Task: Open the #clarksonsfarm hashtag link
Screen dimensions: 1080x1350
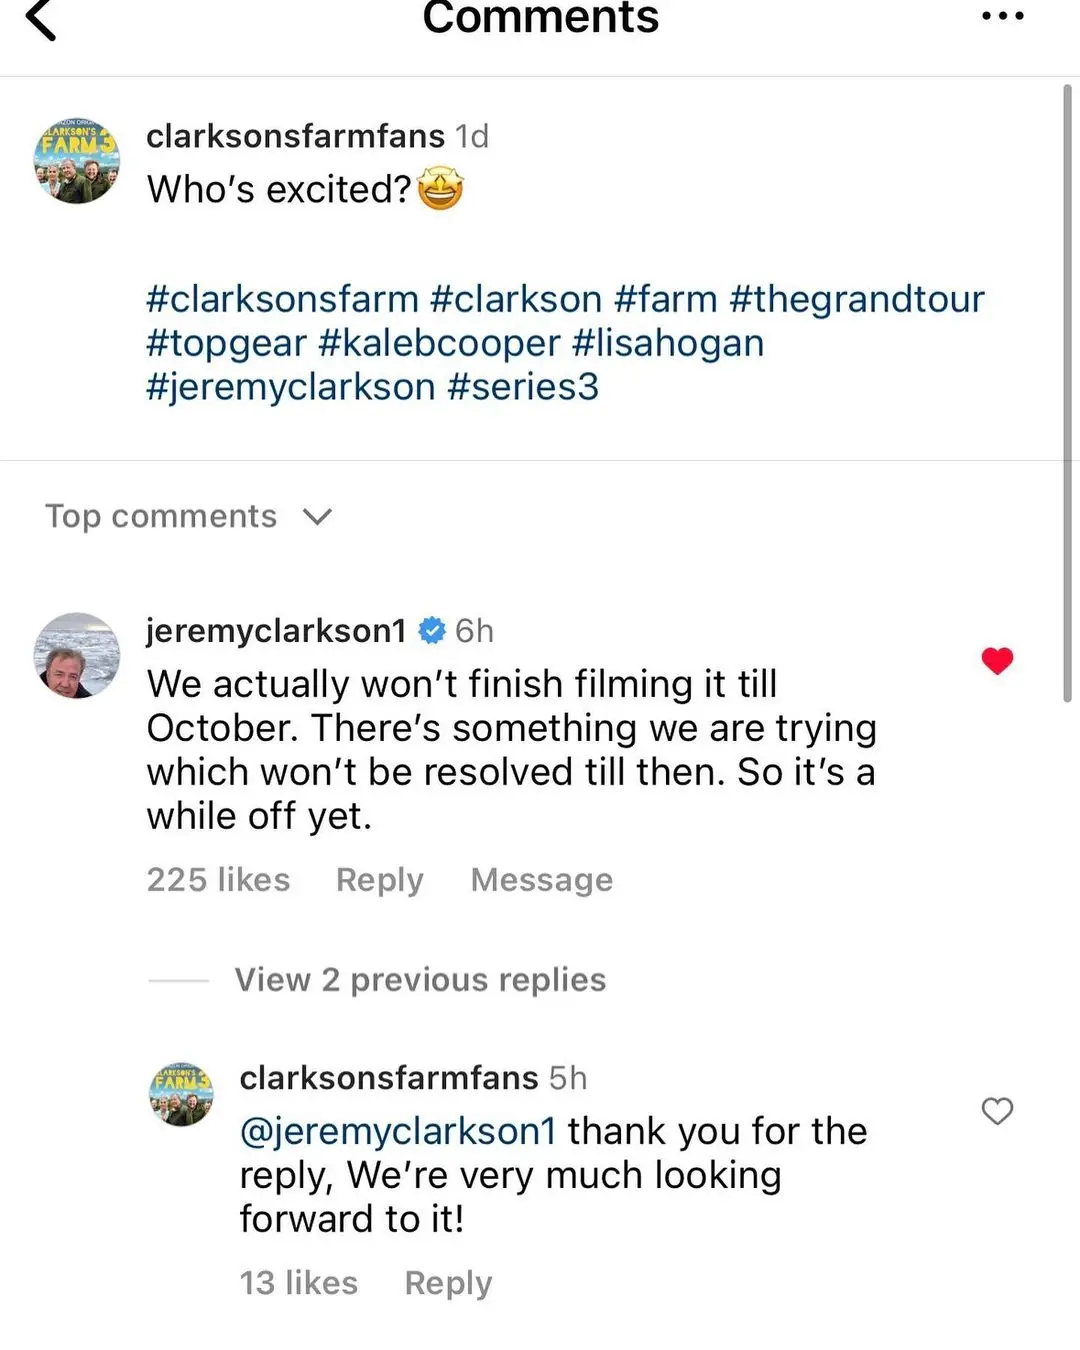Action: tap(283, 298)
